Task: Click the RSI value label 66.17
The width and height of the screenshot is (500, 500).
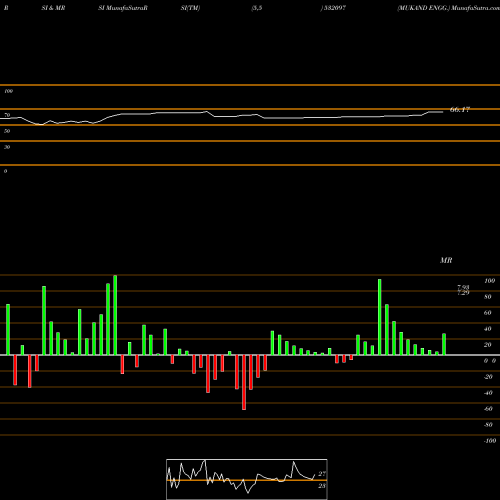Action: 460,110
